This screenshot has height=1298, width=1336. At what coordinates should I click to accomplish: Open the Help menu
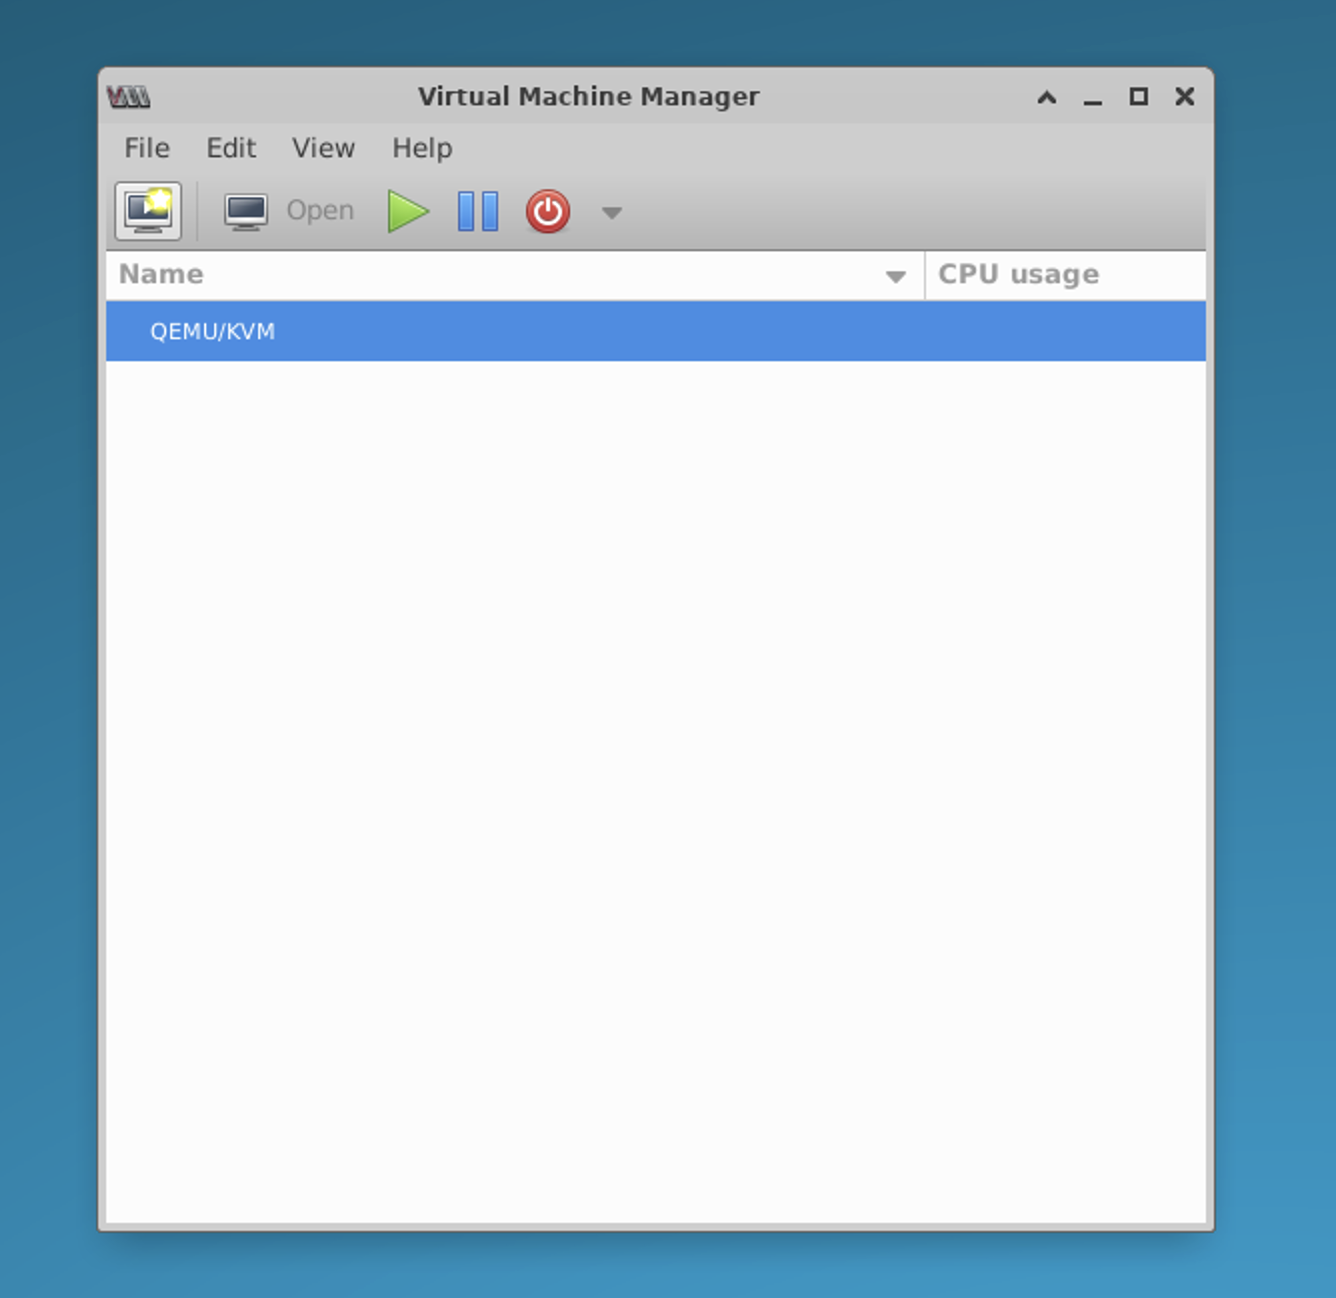click(x=422, y=148)
